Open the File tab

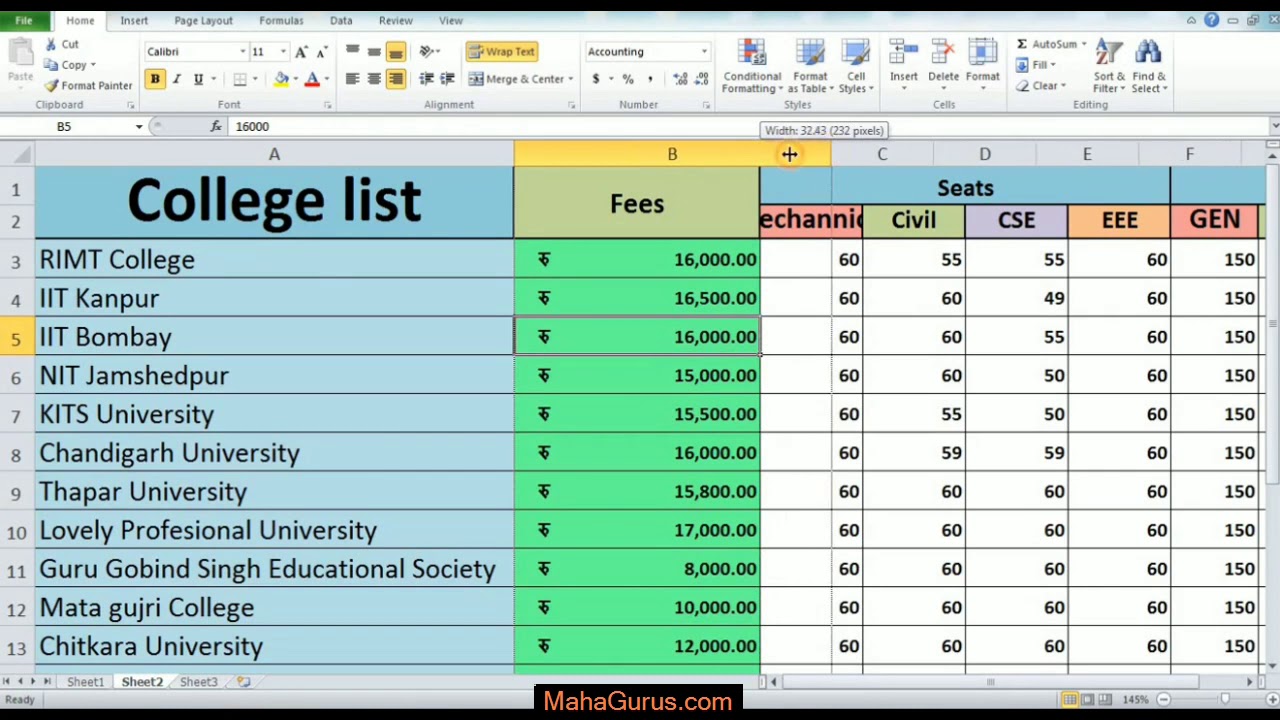(x=23, y=20)
